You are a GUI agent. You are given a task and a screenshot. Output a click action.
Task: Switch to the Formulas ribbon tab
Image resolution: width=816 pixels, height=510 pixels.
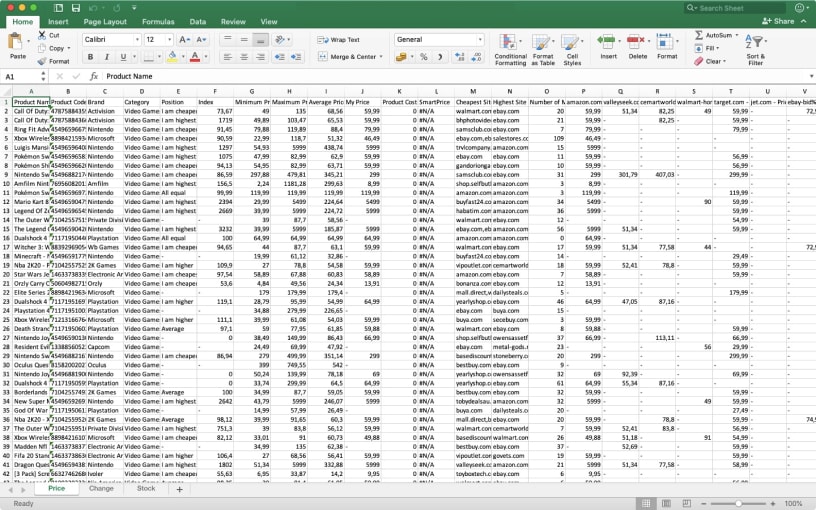(158, 21)
